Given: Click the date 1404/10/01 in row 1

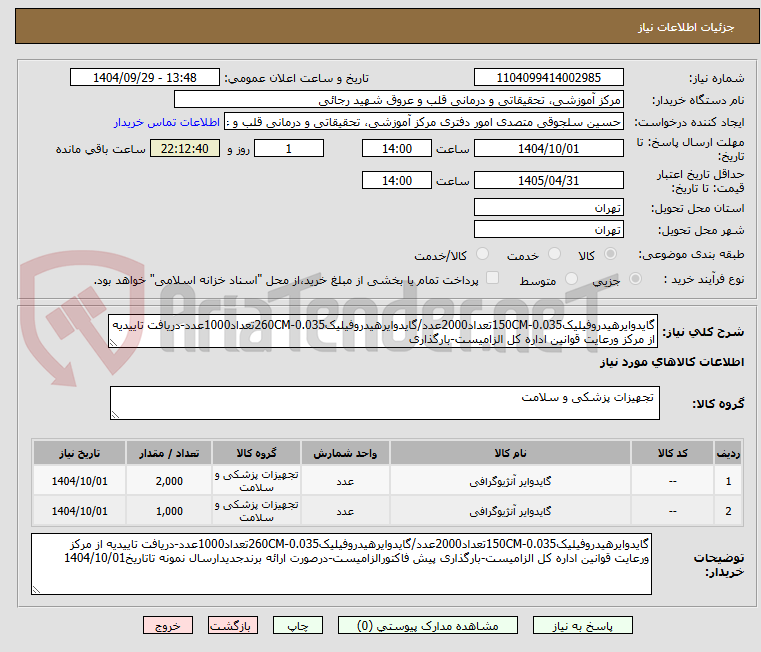Looking at the screenshot, I should tap(80, 481).
